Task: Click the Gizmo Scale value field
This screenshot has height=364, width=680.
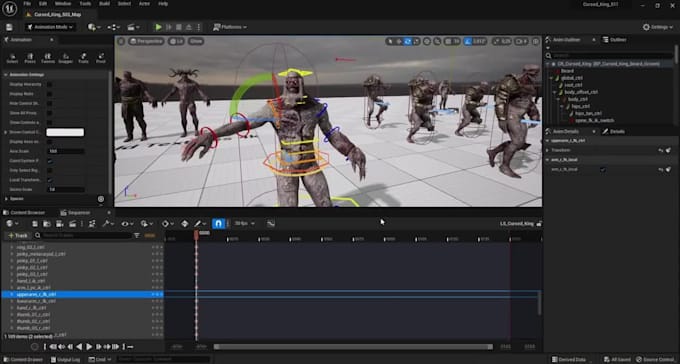Action: (65, 189)
